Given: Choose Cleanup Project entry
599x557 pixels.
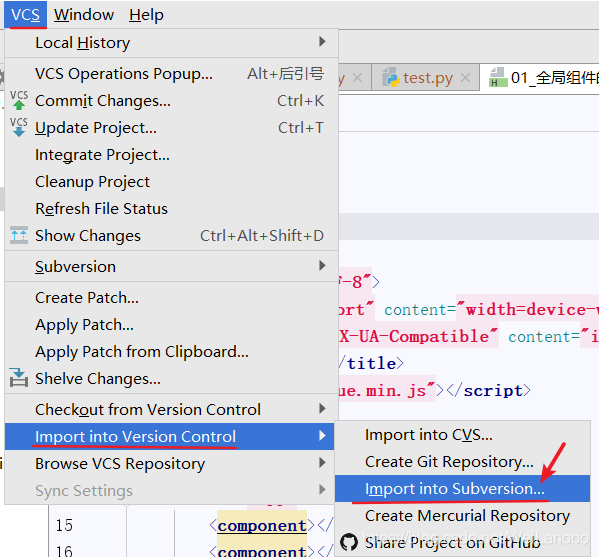Looking at the screenshot, I should 172,182.
